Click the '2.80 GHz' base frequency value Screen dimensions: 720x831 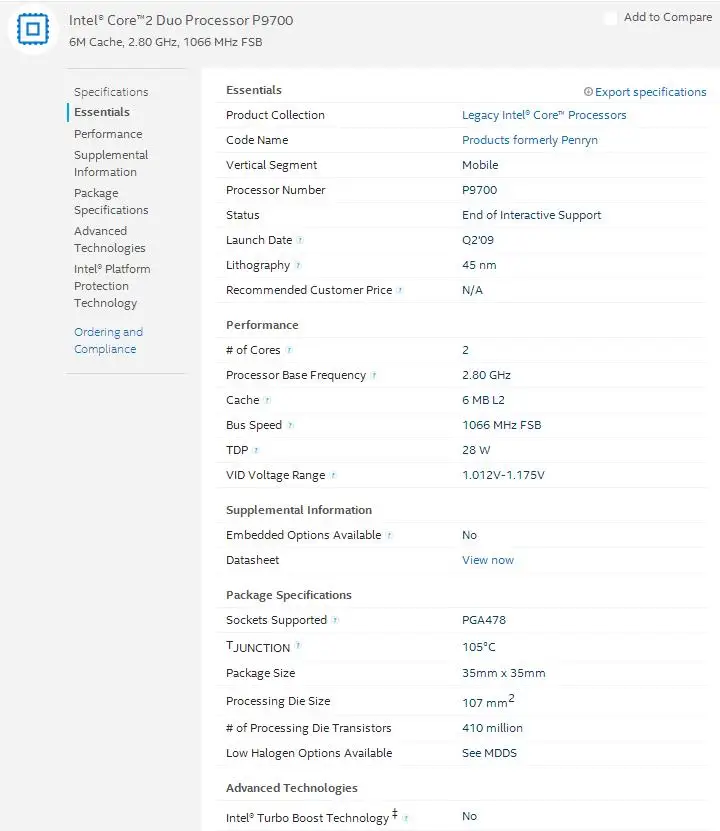pos(486,375)
